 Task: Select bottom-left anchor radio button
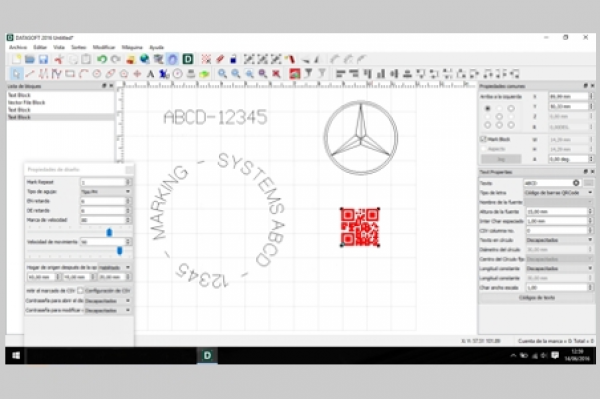[x=488, y=125]
